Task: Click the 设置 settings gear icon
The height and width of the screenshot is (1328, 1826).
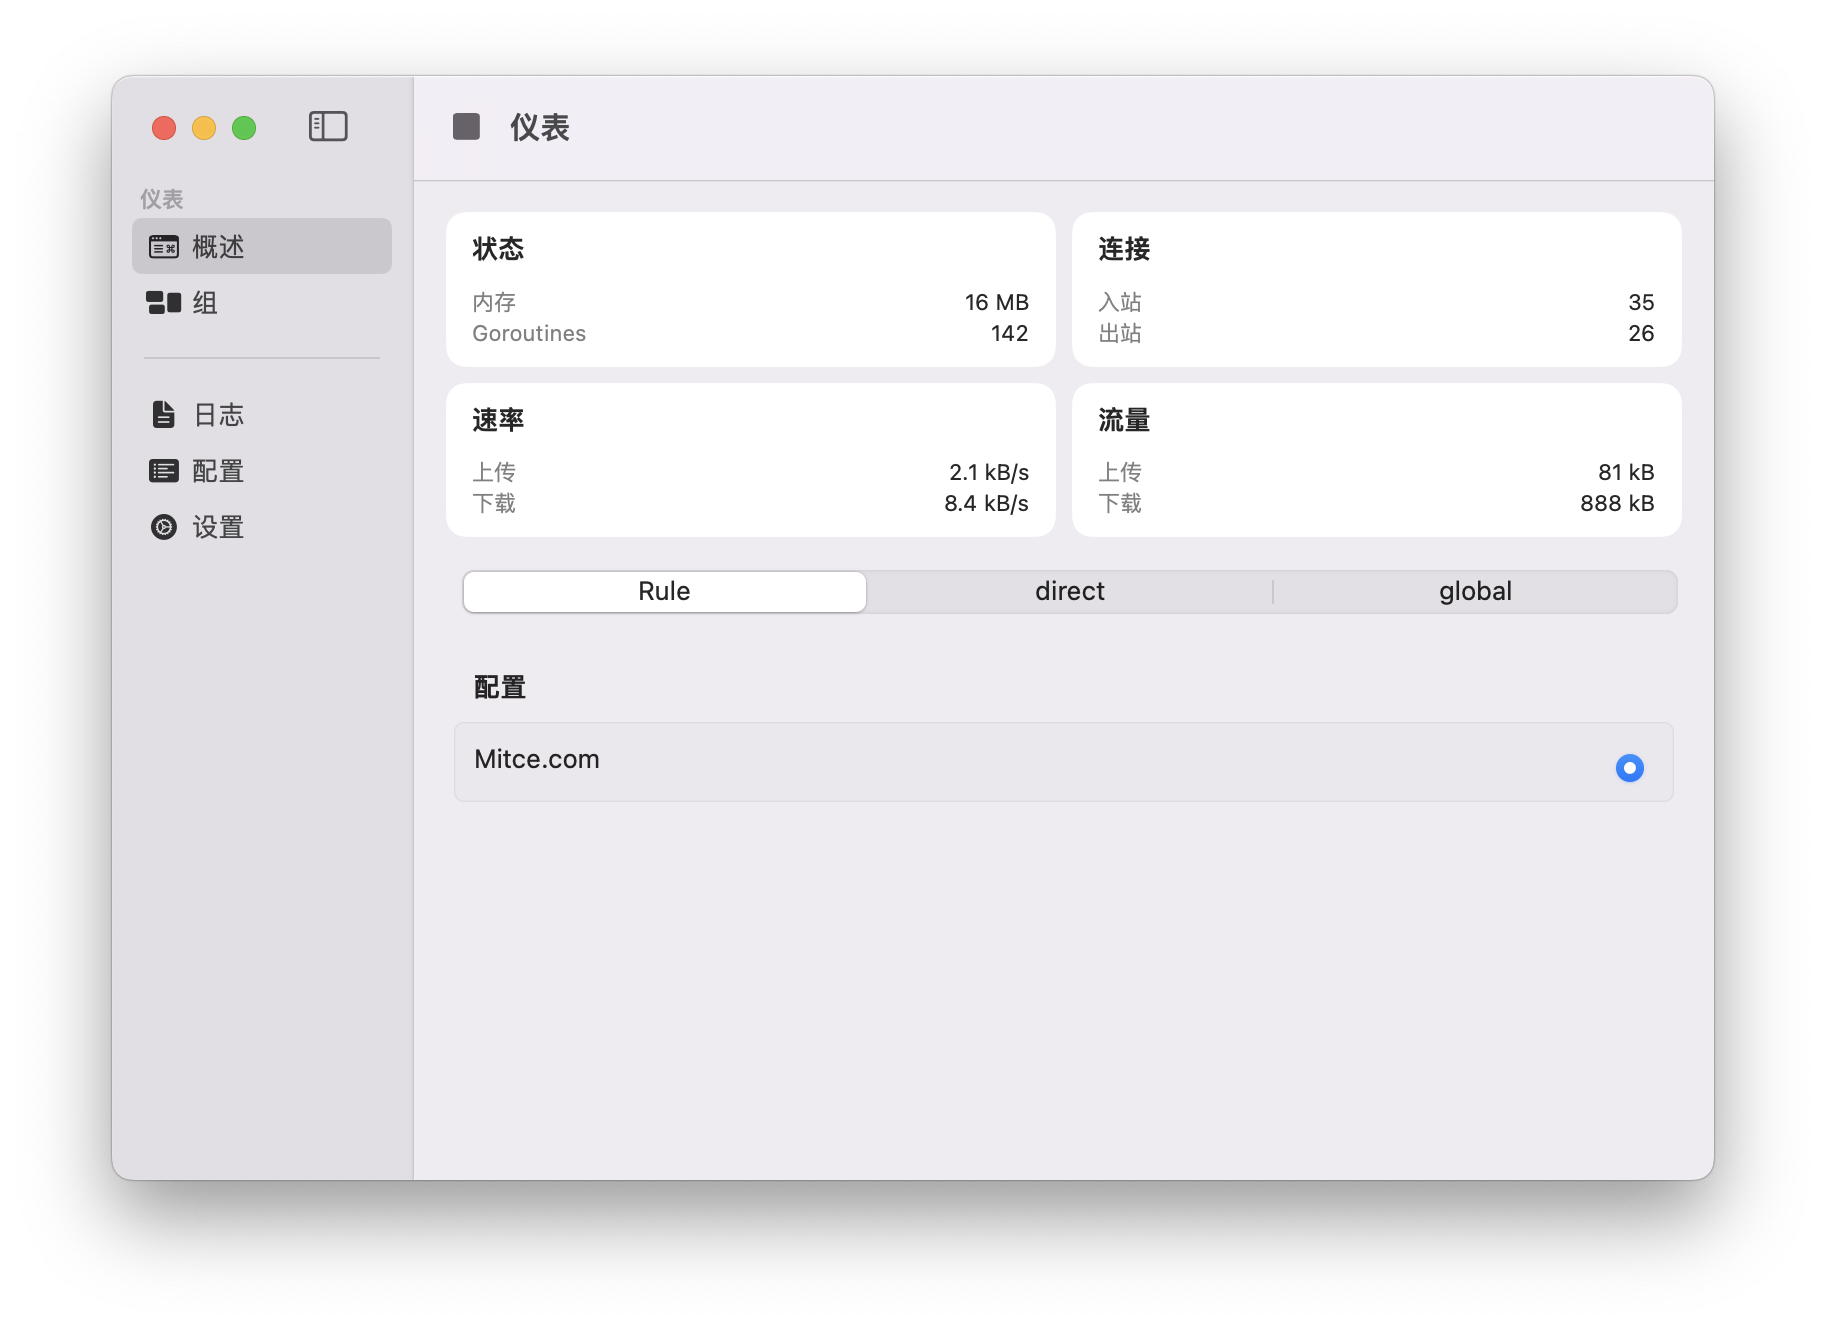Action: click(164, 527)
